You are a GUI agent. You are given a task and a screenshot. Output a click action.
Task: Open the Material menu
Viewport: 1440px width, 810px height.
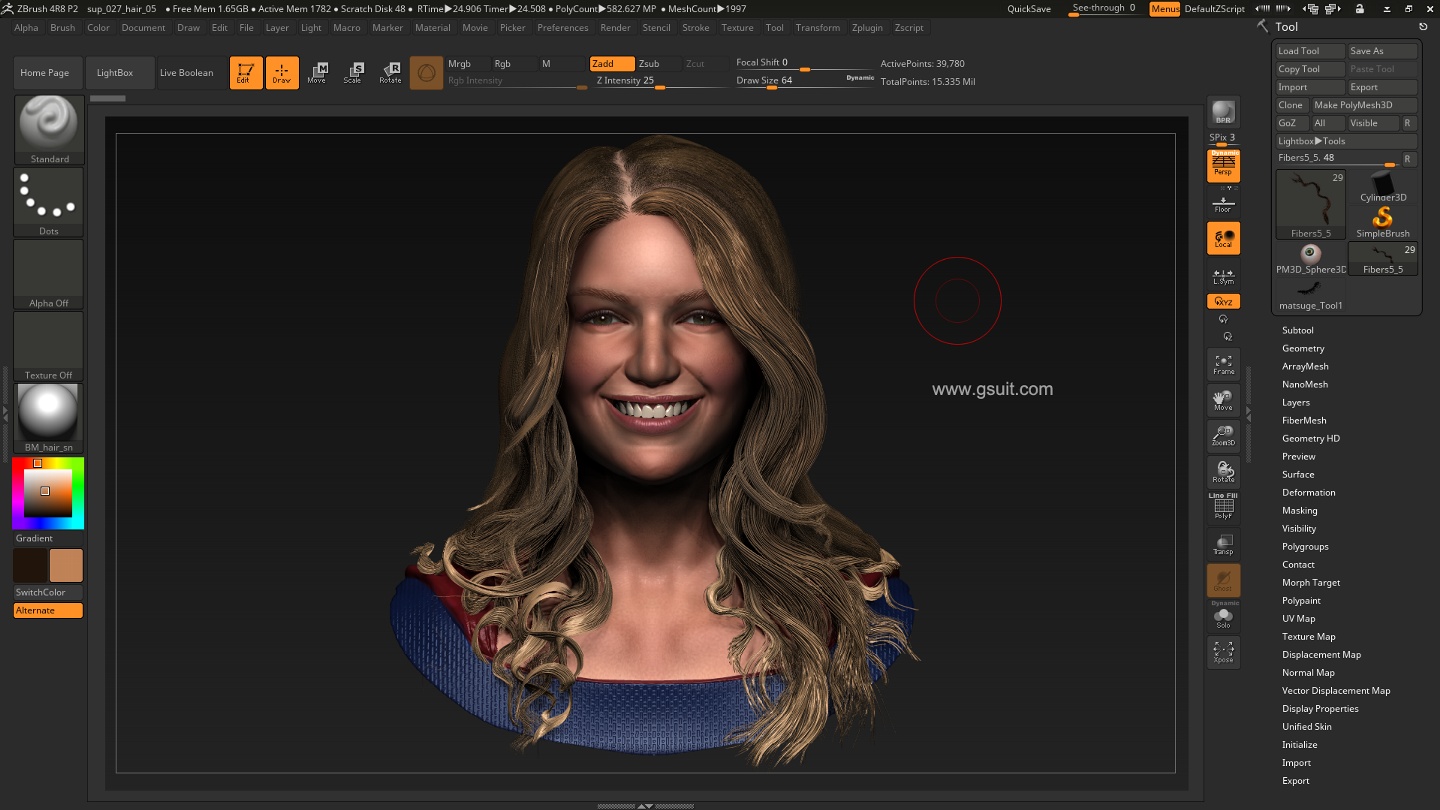pos(433,28)
